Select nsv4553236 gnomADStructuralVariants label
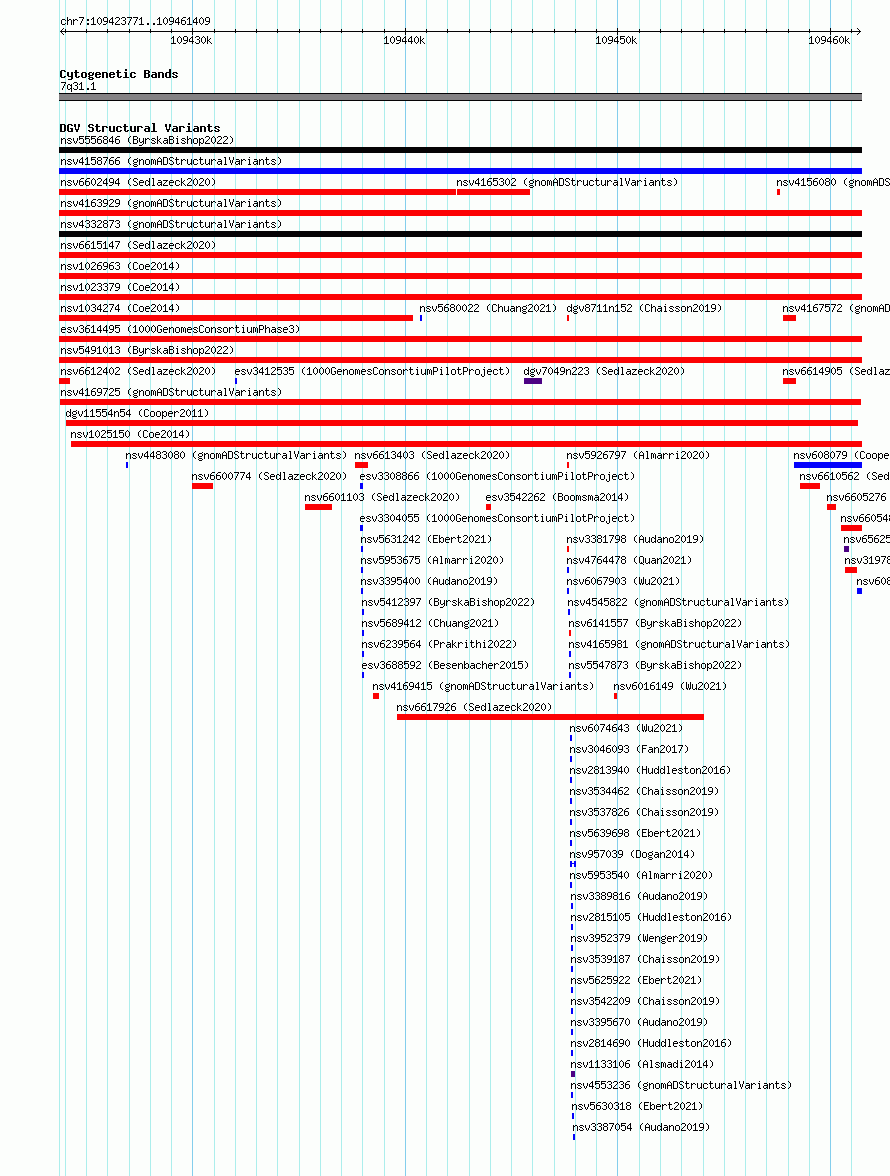 click(x=681, y=1085)
